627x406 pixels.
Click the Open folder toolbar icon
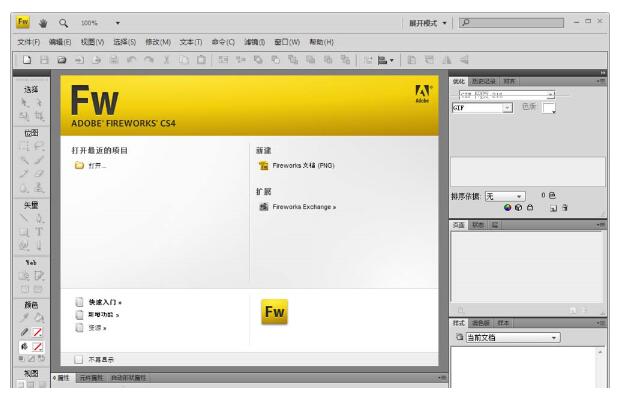tap(62, 60)
